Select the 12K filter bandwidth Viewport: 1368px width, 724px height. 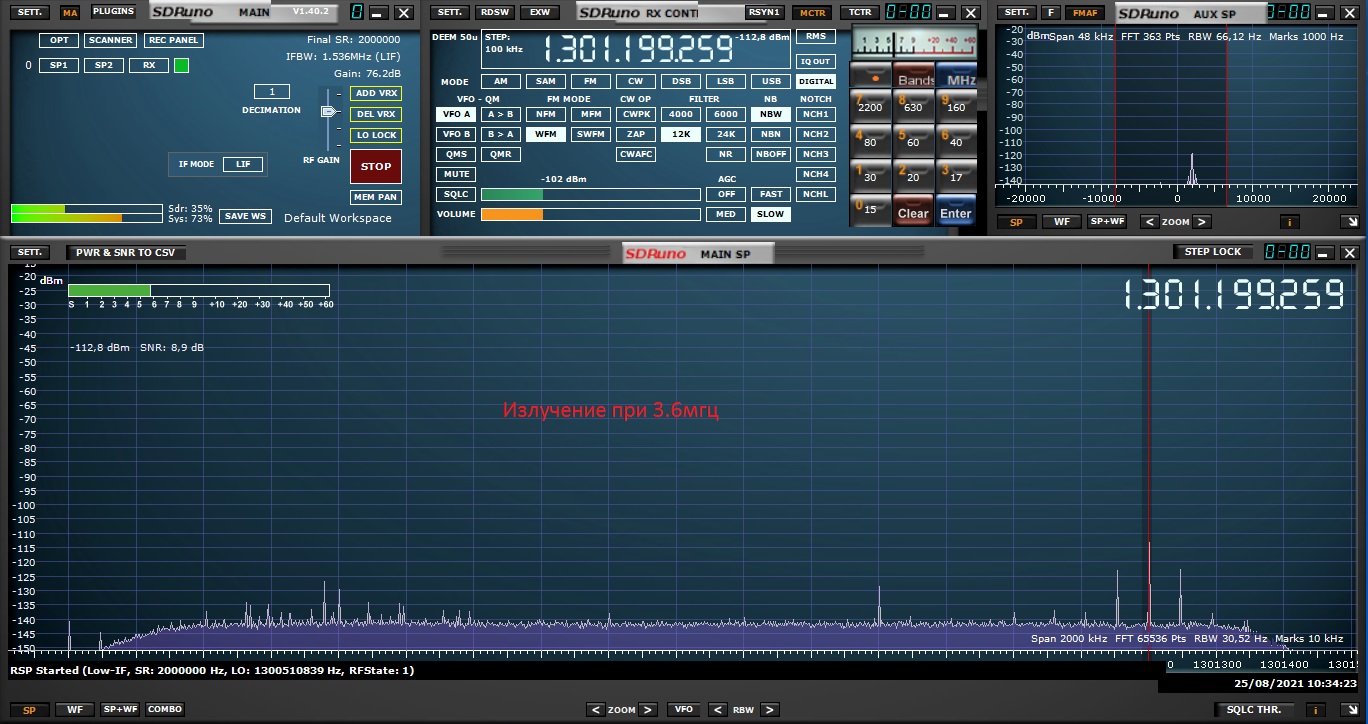coord(680,134)
